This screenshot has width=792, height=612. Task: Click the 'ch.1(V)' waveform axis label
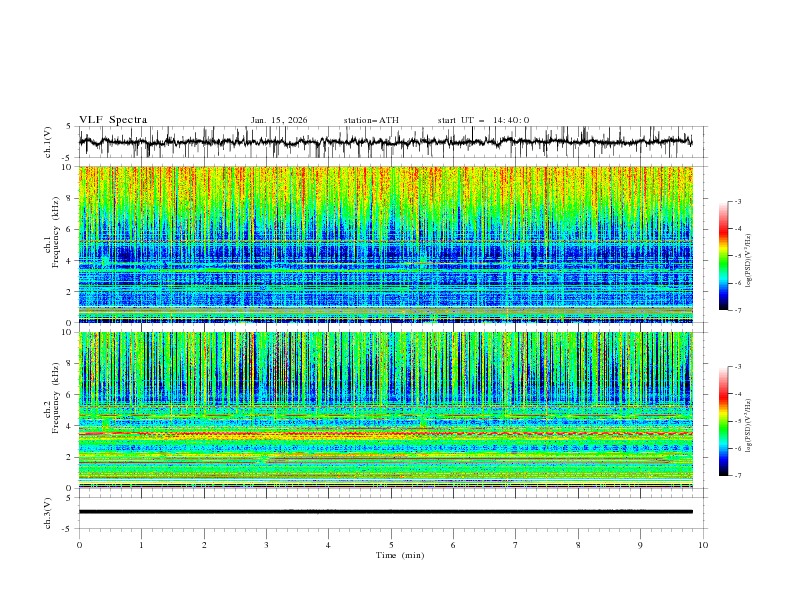click(48, 142)
